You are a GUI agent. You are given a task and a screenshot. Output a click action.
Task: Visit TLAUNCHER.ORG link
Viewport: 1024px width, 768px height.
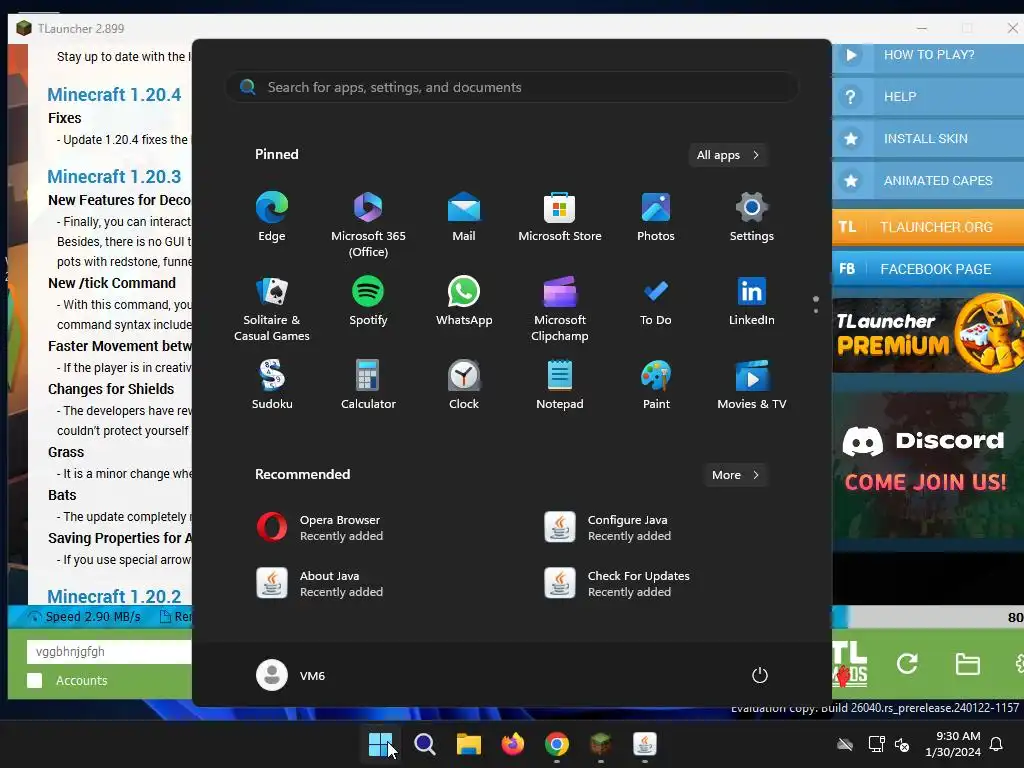928,227
